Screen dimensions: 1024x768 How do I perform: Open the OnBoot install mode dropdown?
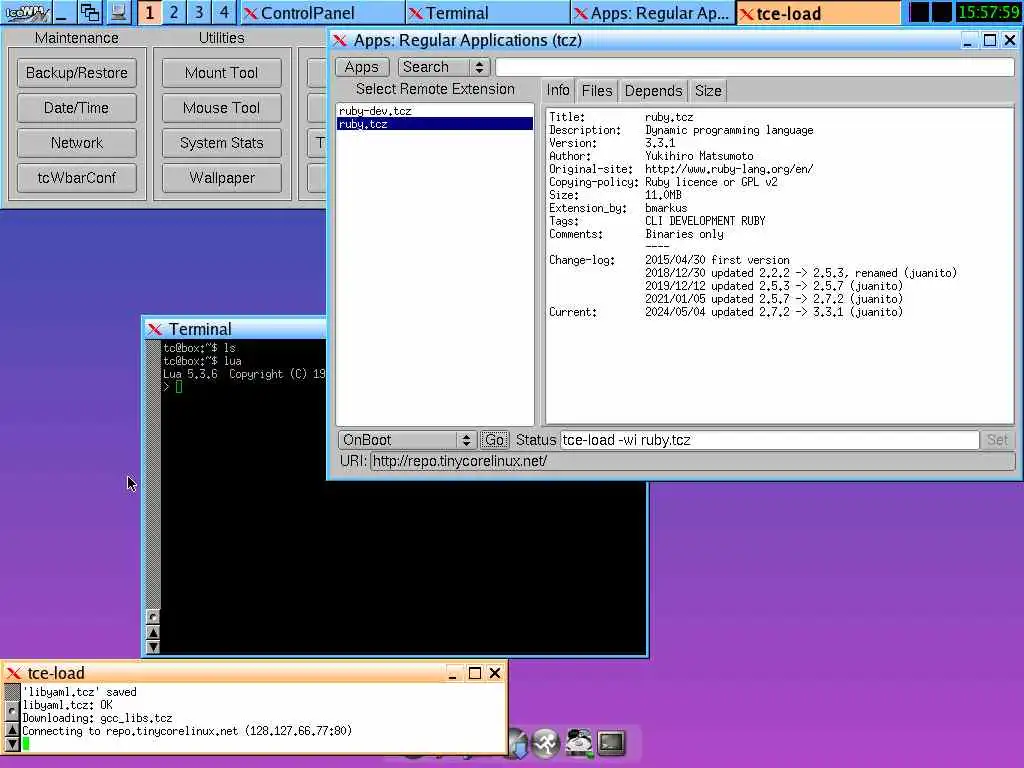coord(406,440)
